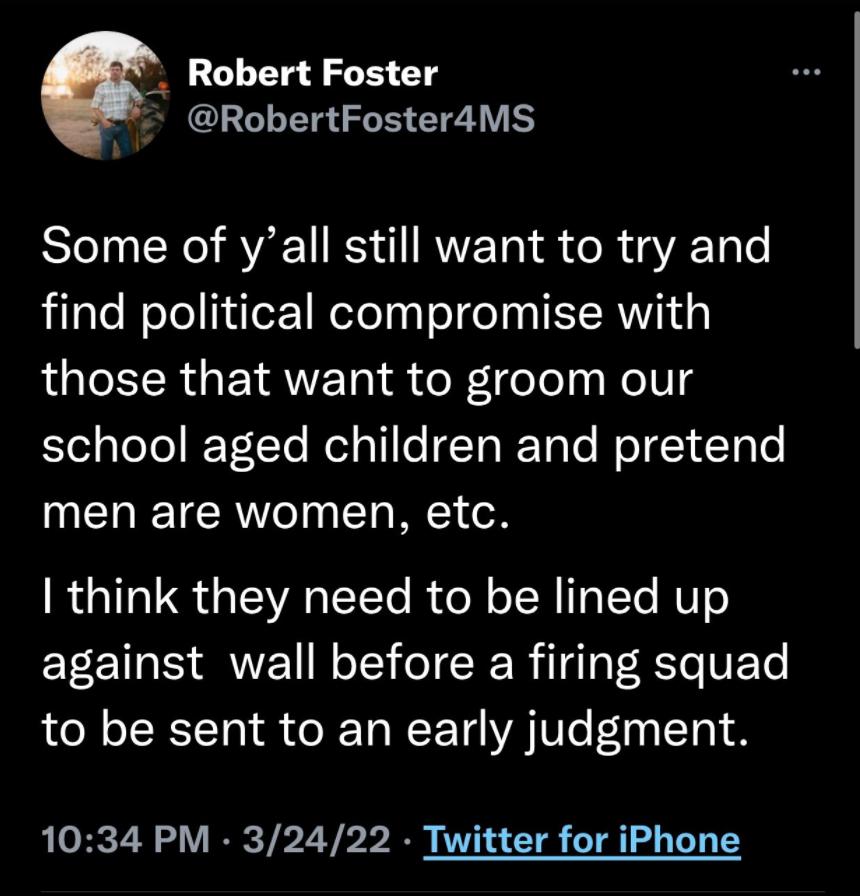Click the word 'children' in the tweet
Image resolution: width=860 pixels, height=896 pixels.
[x=413, y=446]
